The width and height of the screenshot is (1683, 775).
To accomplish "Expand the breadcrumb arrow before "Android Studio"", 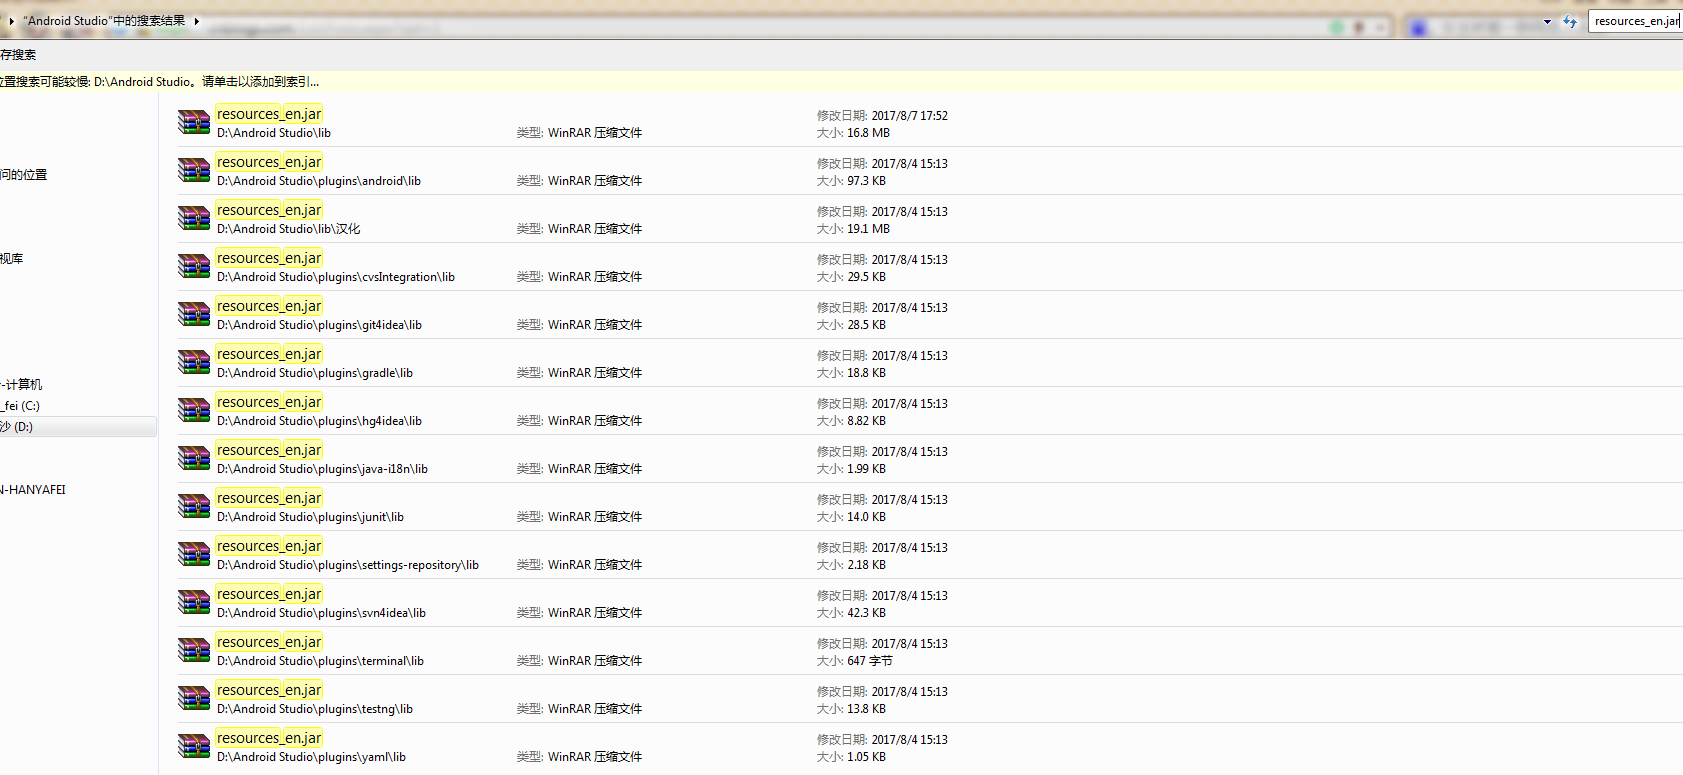I will [11, 21].
